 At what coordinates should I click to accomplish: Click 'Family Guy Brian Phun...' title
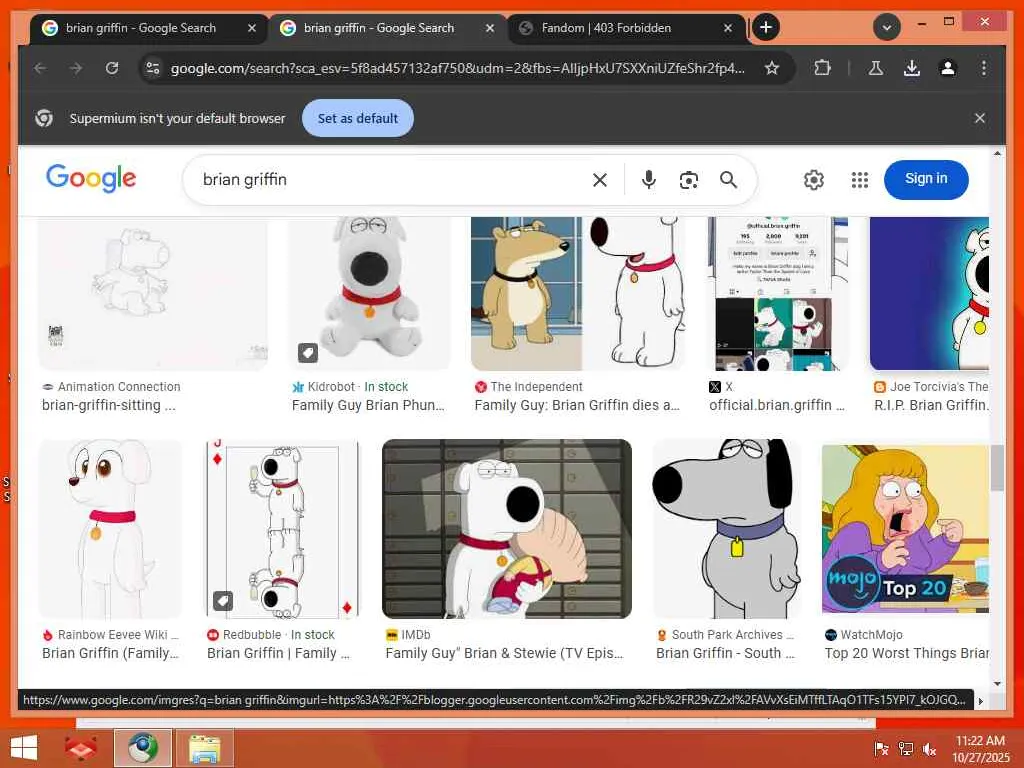tap(368, 406)
